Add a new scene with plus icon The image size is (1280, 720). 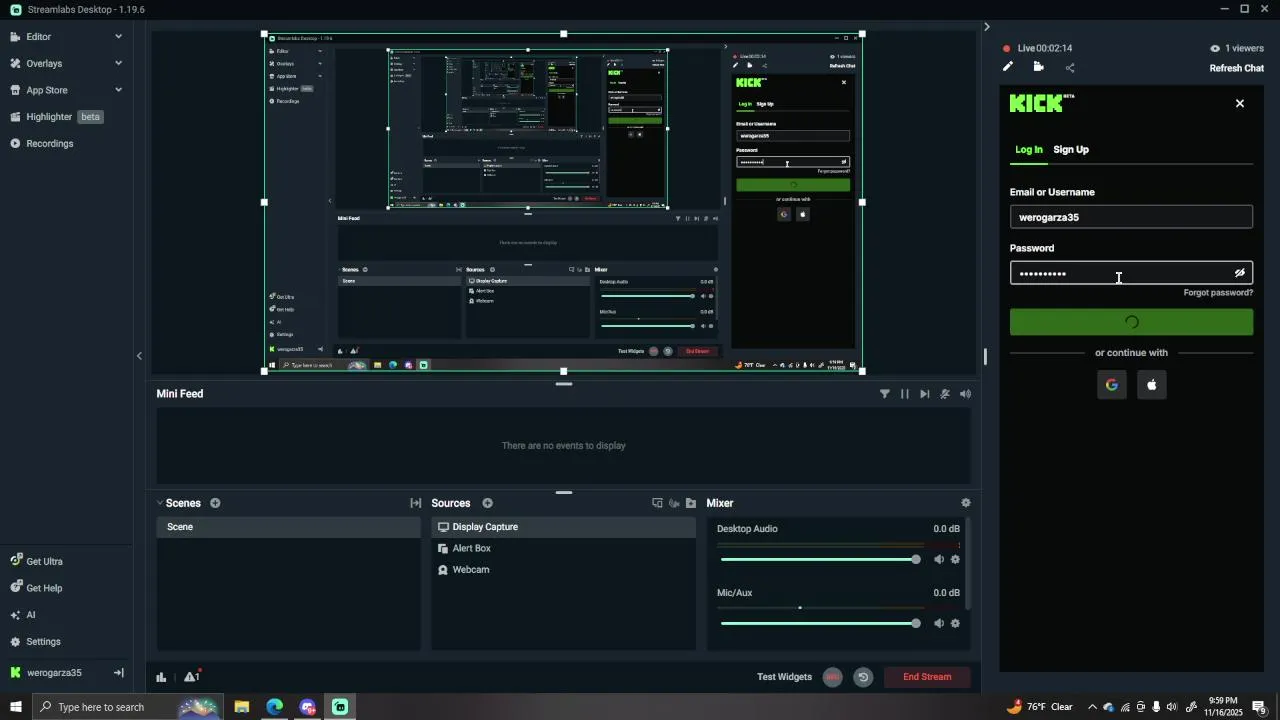(x=215, y=503)
